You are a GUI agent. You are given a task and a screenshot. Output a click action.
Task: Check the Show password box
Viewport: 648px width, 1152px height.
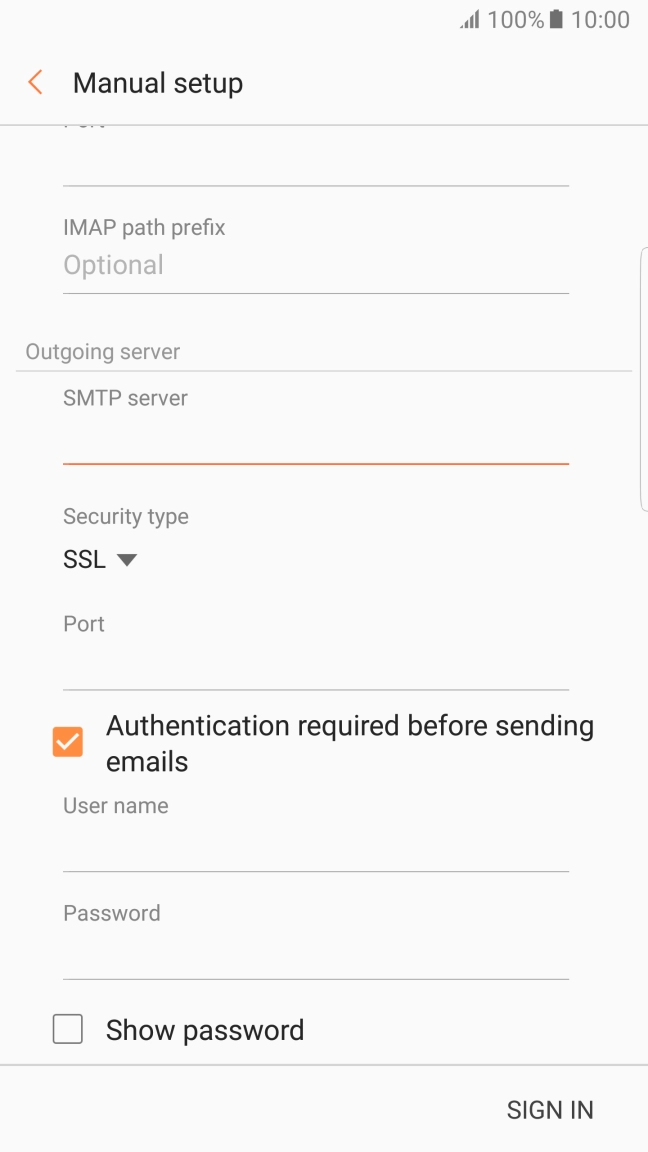[x=67, y=1028]
